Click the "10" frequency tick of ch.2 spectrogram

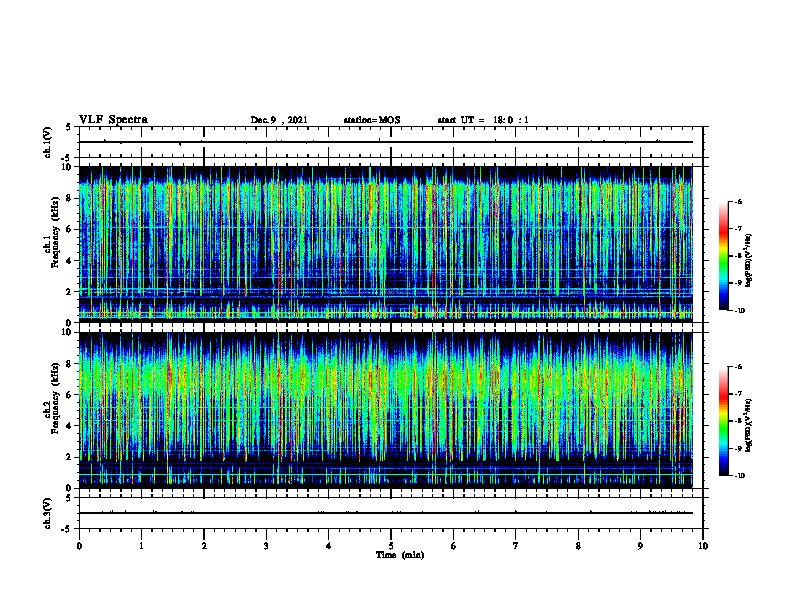pyautogui.click(x=67, y=332)
